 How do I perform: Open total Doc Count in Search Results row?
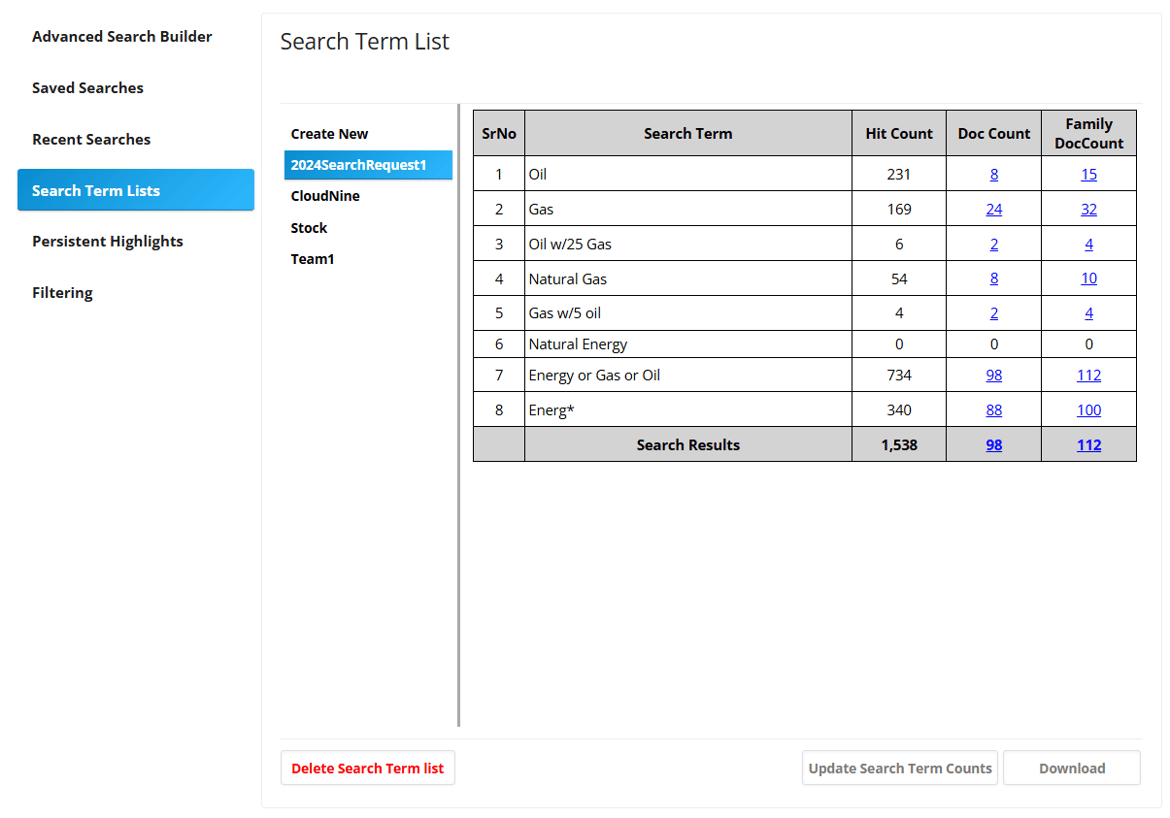coord(993,444)
